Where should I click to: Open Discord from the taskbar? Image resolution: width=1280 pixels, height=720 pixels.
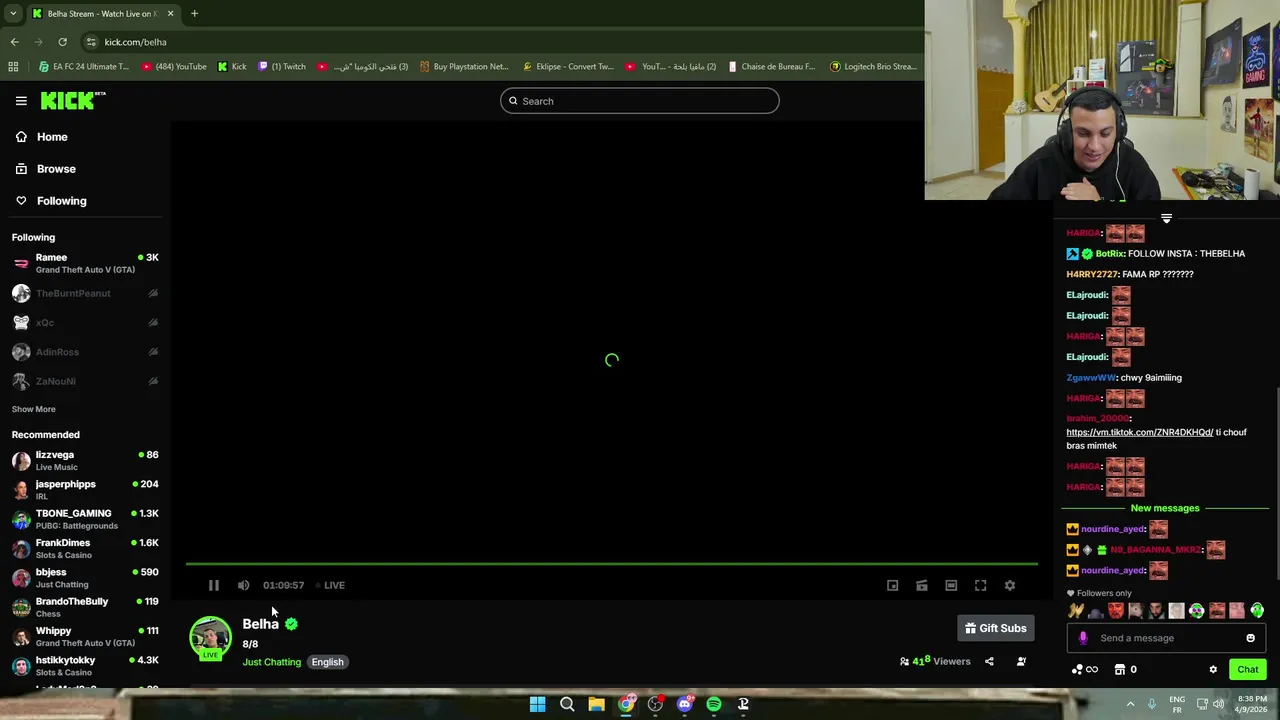[x=684, y=704]
